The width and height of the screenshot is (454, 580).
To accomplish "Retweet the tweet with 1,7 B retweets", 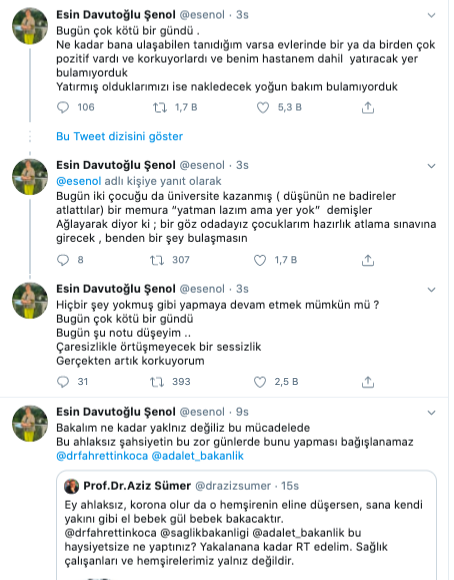I will [x=160, y=108].
